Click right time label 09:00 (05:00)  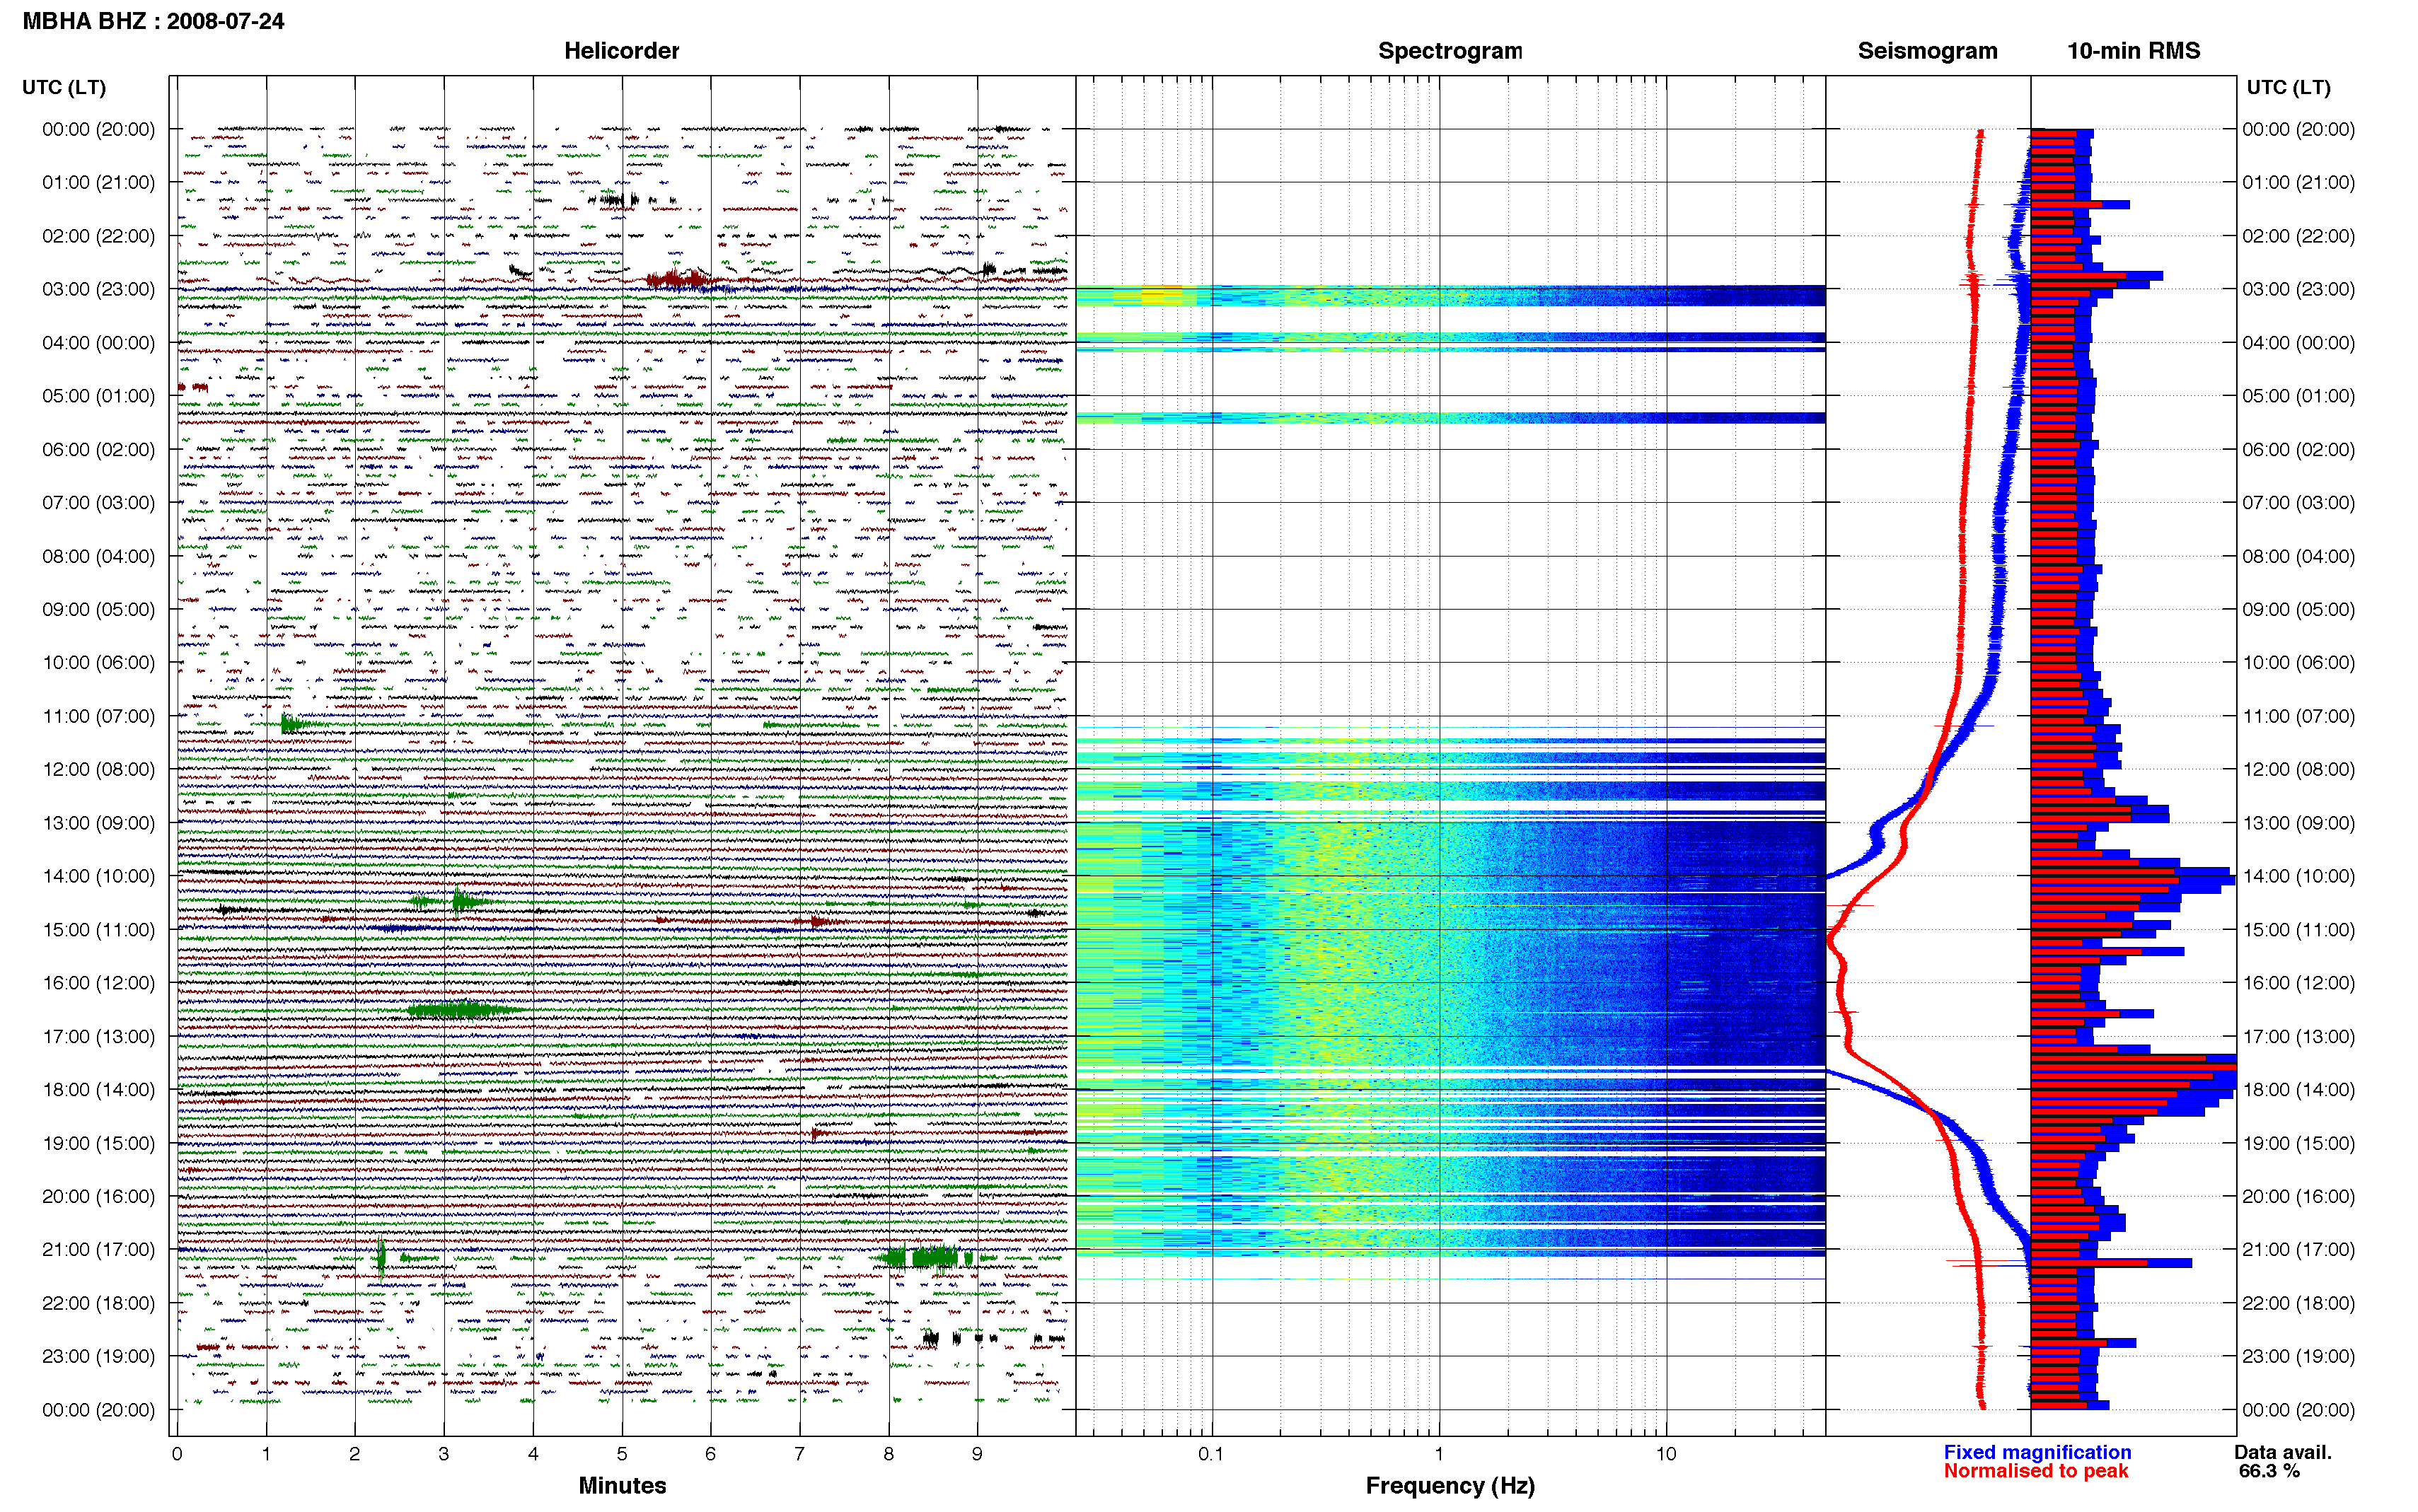click(2298, 609)
